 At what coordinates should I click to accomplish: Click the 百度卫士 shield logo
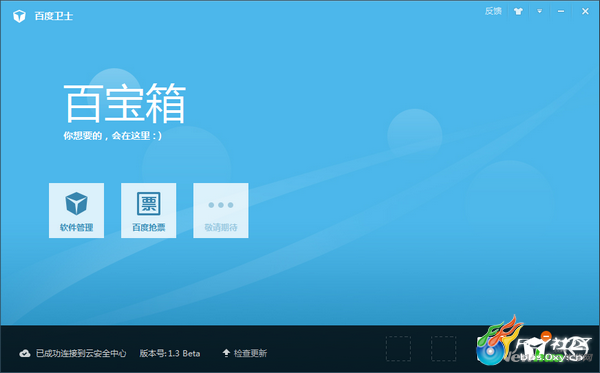point(19,16)
